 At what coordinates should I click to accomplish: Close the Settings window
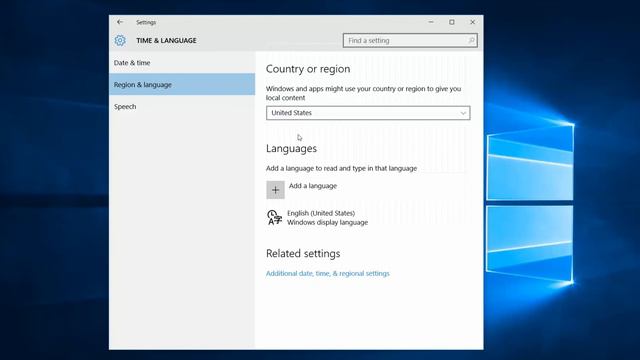pyautogui.click(x=473, y=22)
